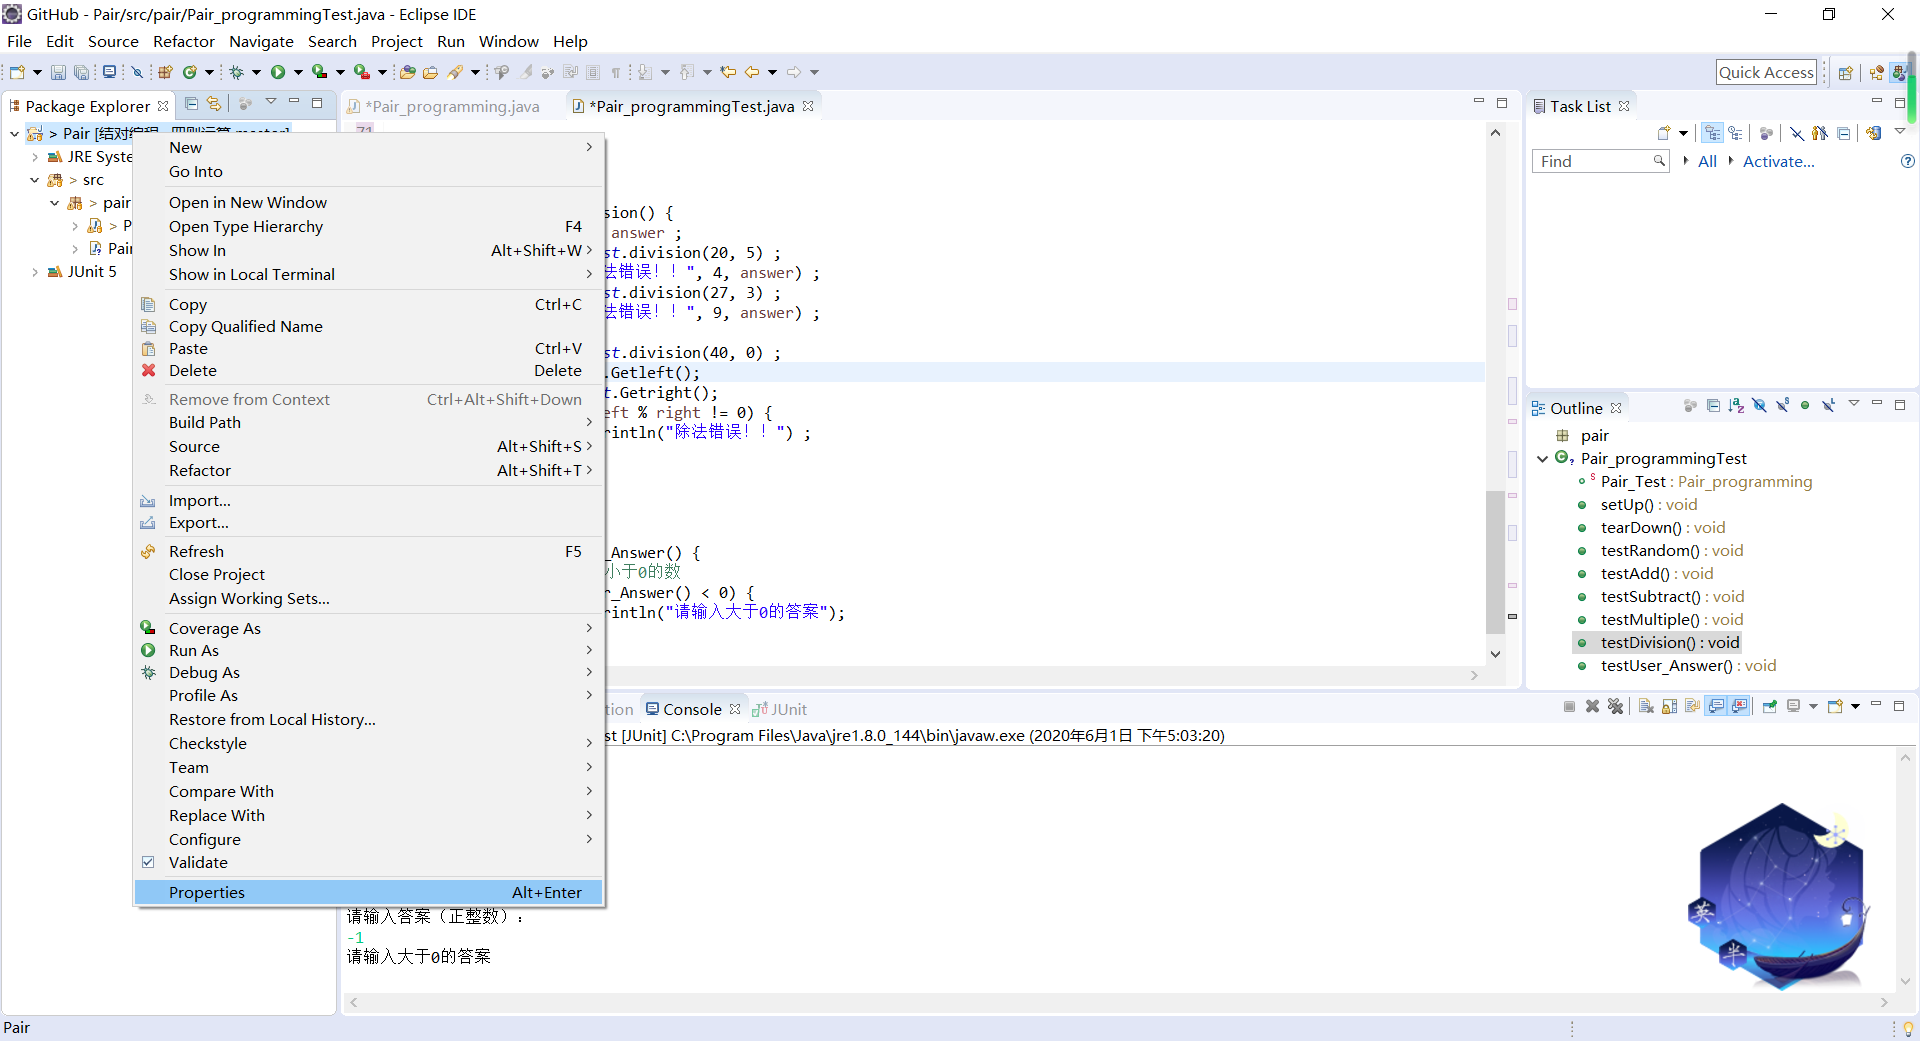Click Collapse All in Outline toolbar

[1713, 405]
